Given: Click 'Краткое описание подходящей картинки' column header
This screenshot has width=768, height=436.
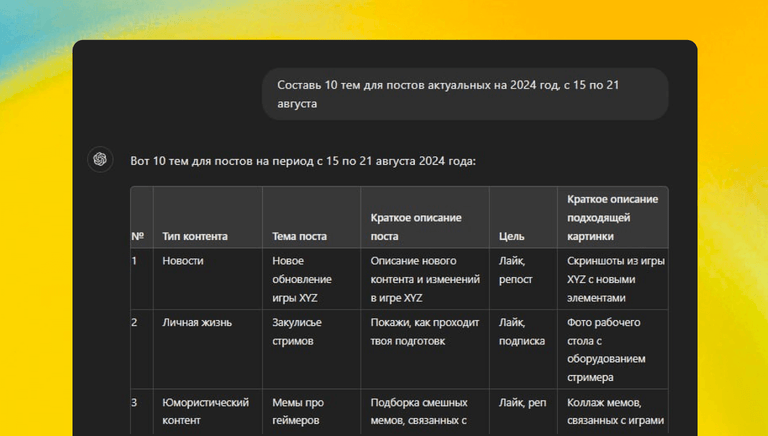Looking at the screenshot, I should [x=612, y=218].
